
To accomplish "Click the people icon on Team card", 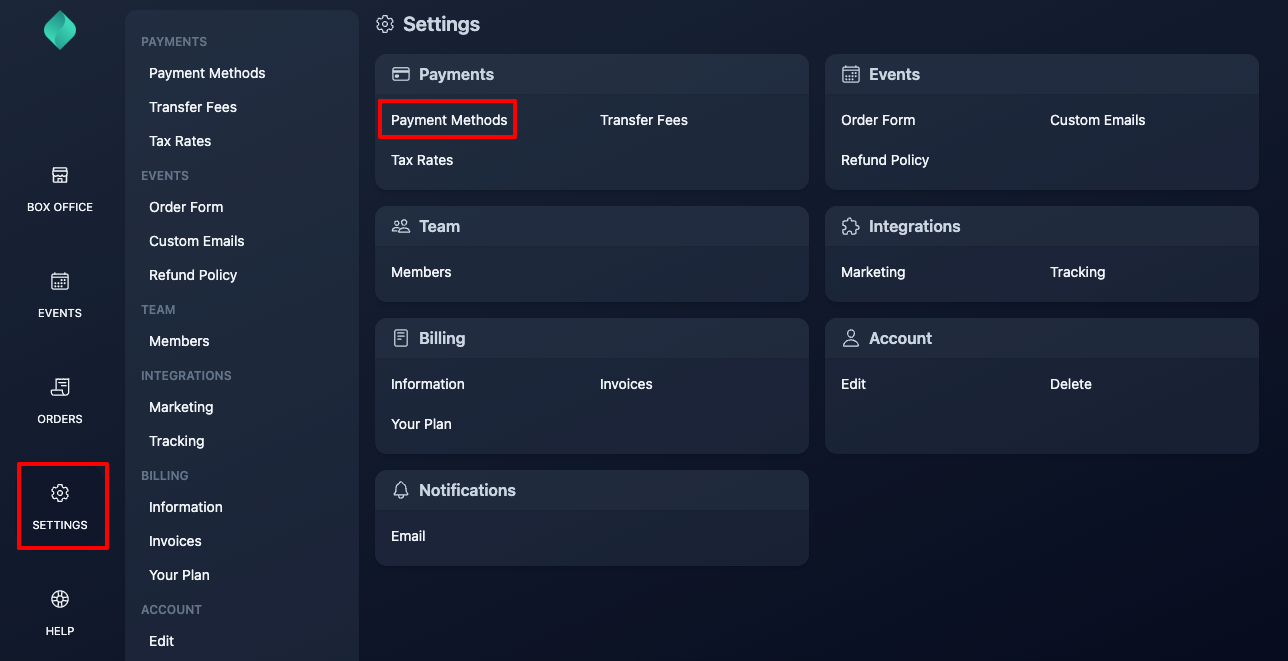I will (x=401, y=226).
